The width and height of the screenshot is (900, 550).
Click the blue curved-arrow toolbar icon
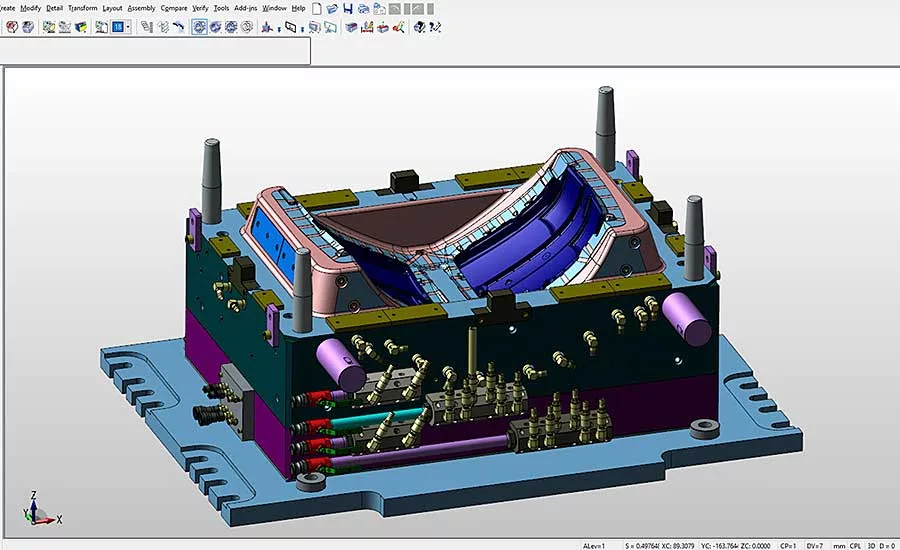[x=179, y=27]
